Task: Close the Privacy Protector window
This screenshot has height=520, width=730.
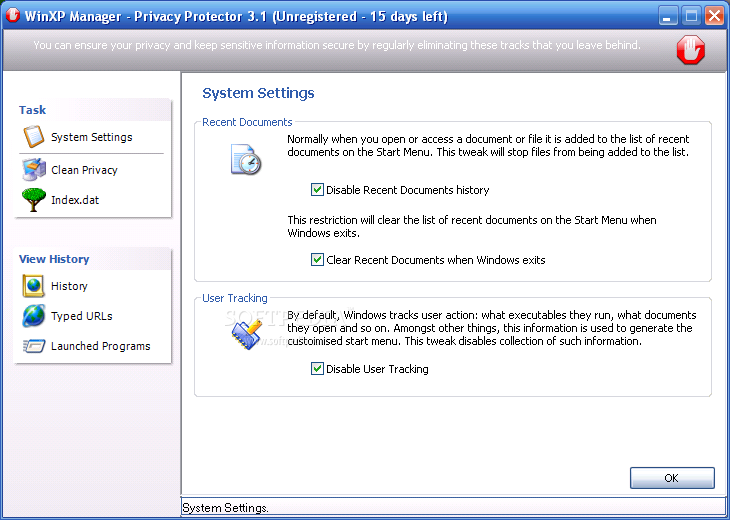Action: (x=714, y=16)
